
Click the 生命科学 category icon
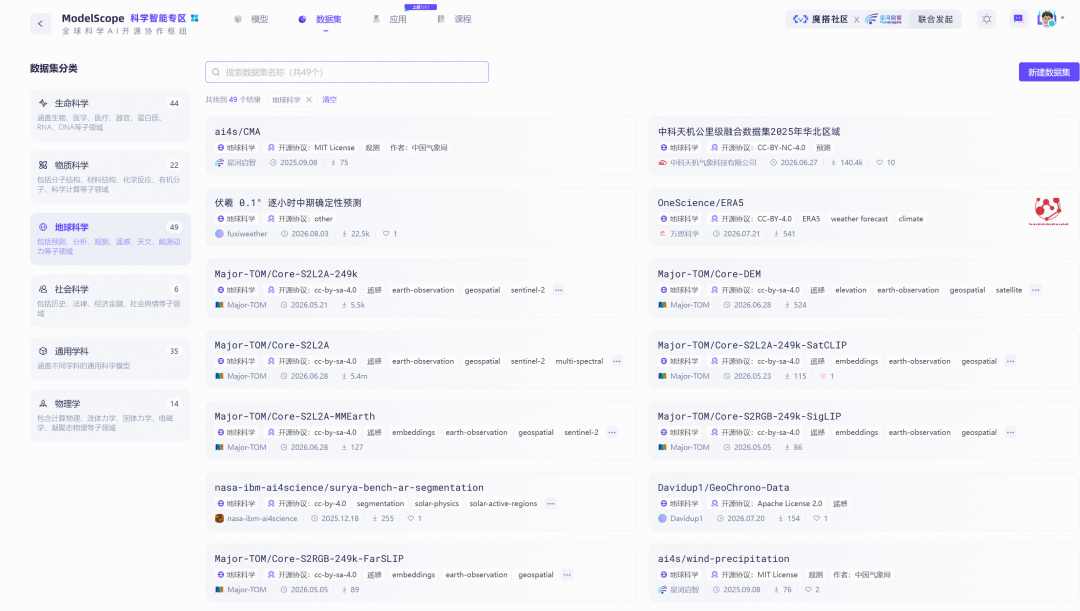click(x=43, y=103)
